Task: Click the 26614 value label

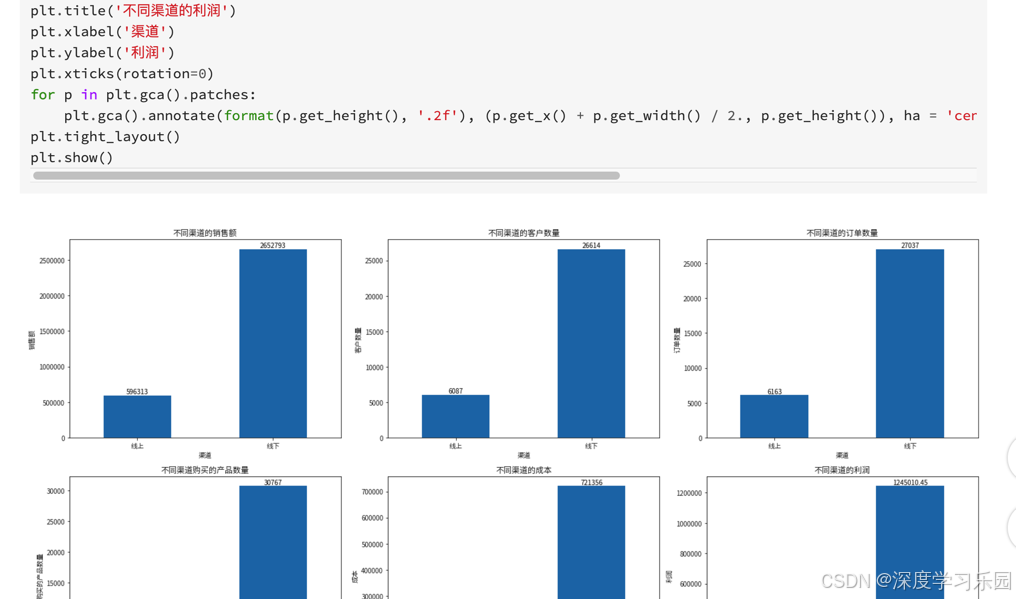Action: click(591, 245)
